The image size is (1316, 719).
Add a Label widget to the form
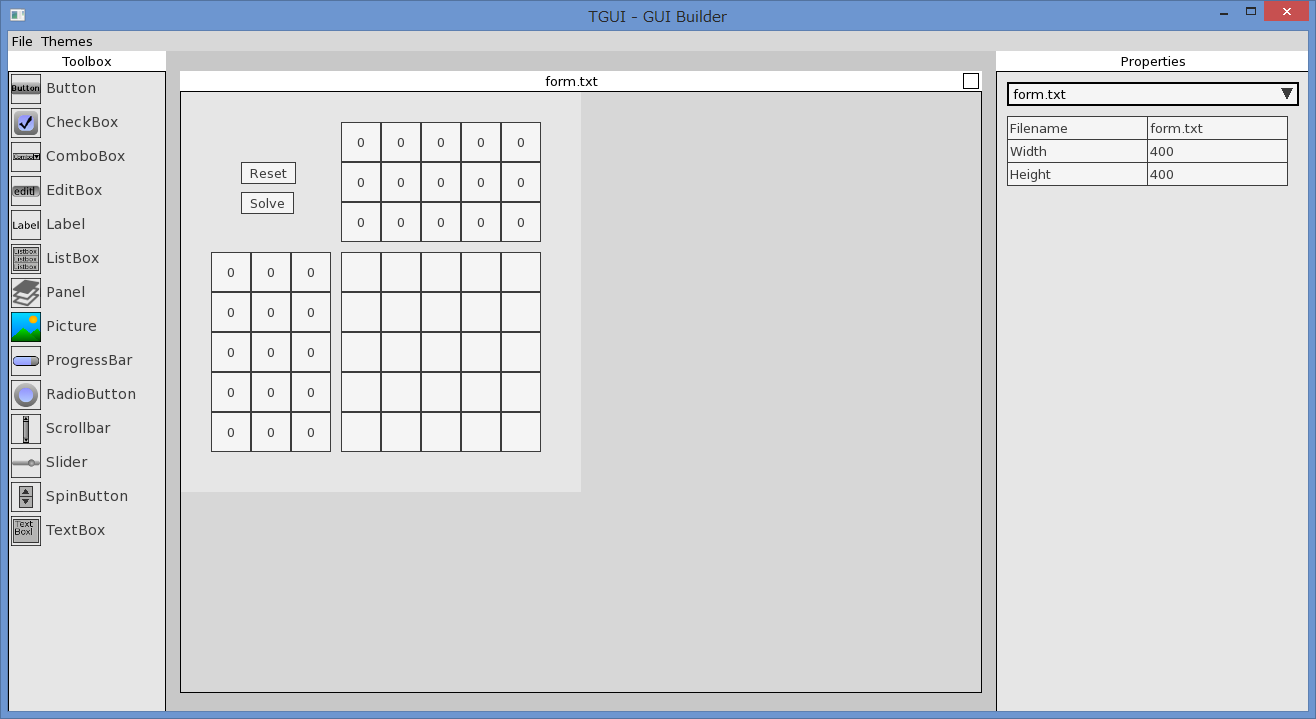(65, 224)
